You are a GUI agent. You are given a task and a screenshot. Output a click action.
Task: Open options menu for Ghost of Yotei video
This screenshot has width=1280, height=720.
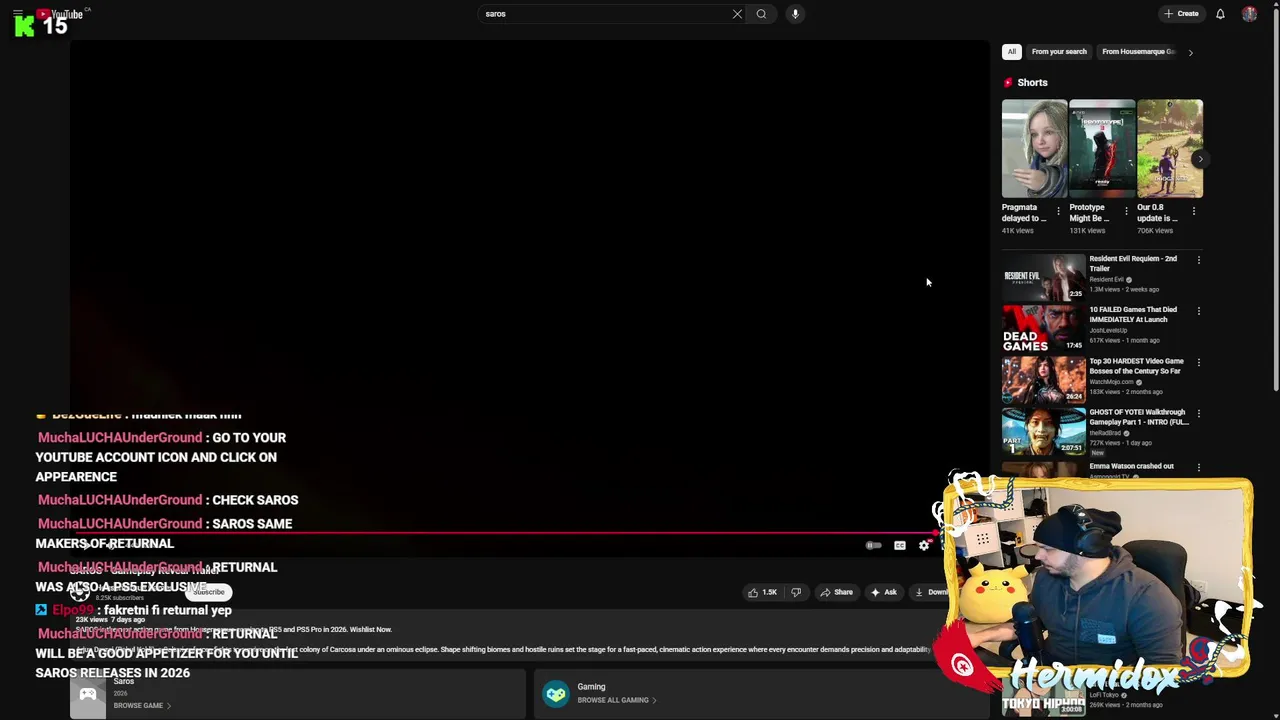[x=1198, y=413]
